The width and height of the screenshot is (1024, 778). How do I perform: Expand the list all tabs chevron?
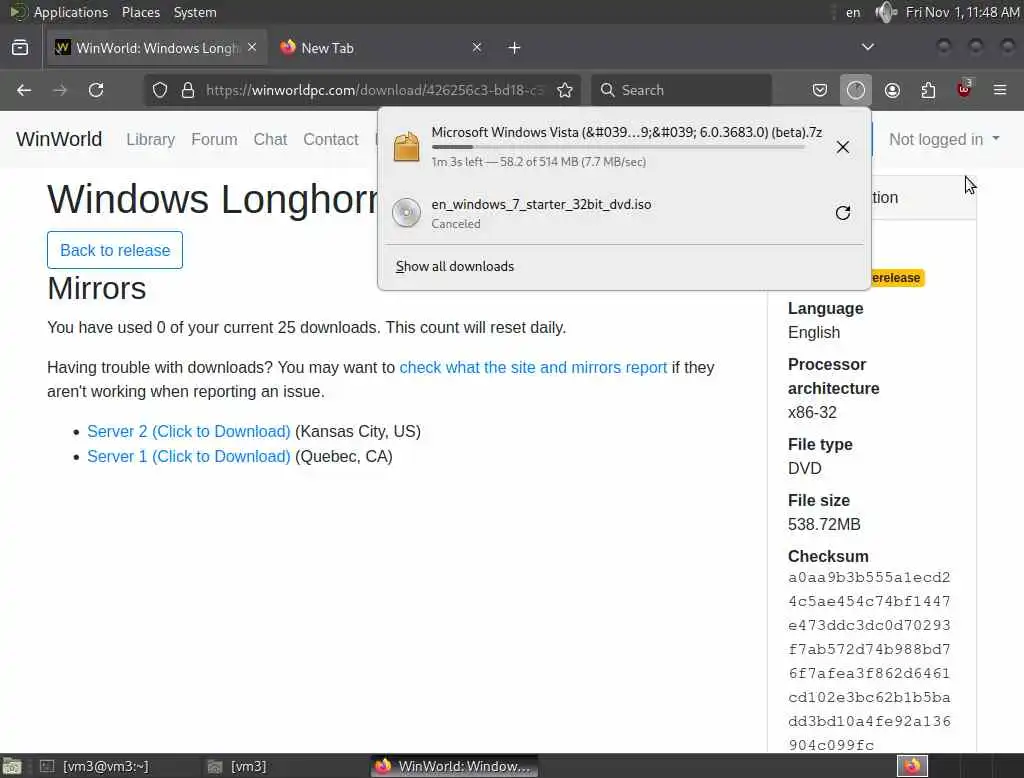[867, 47]
